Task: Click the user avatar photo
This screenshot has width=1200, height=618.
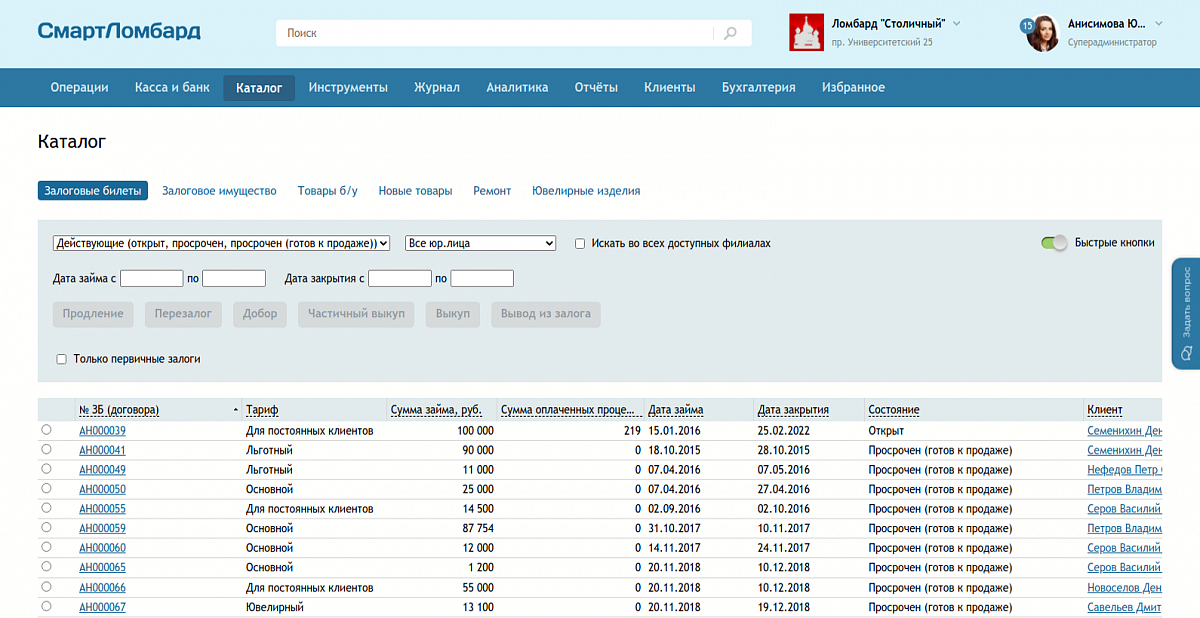Action: click(1044, 33)
